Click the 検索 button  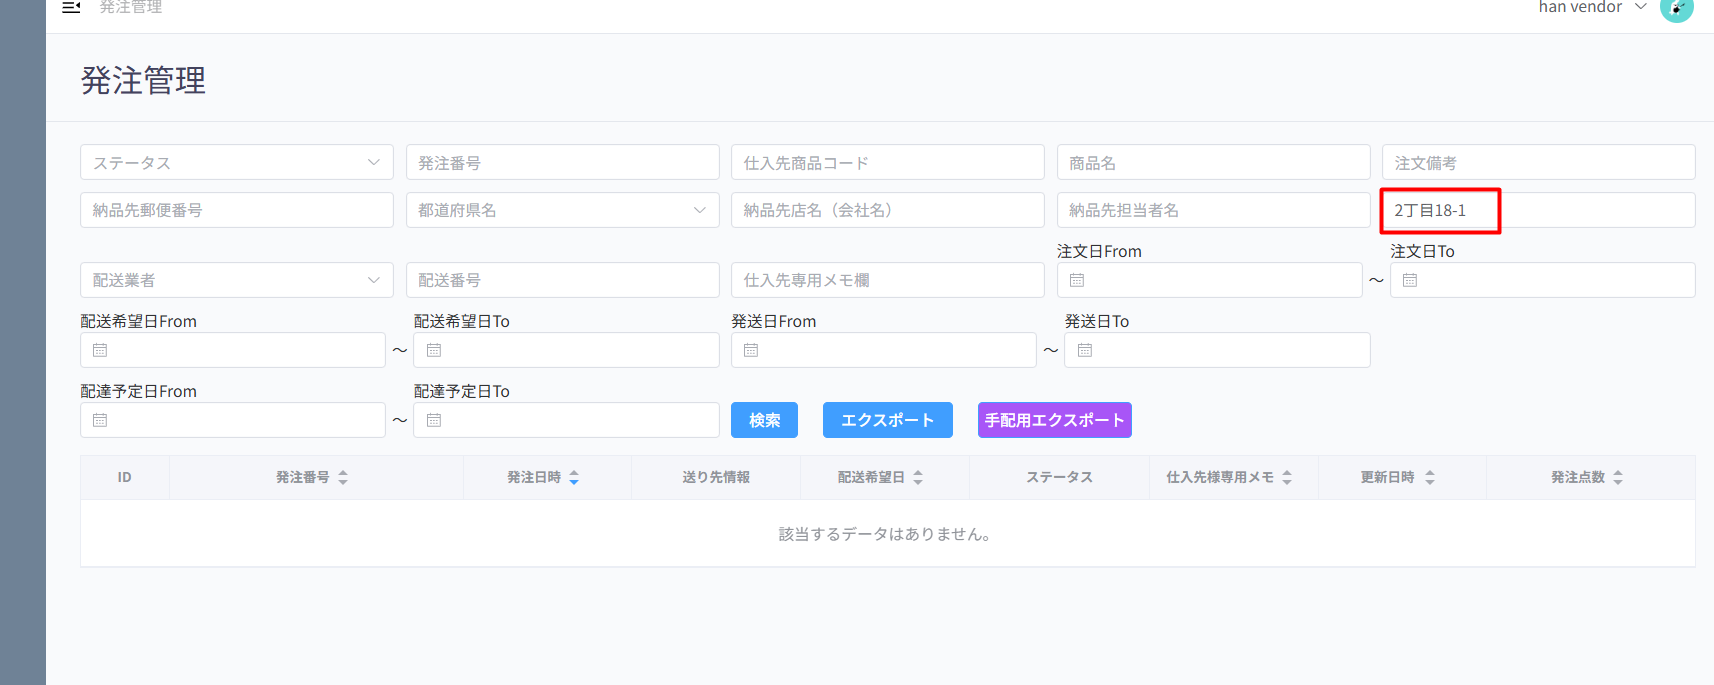click(x=764, y=421)
